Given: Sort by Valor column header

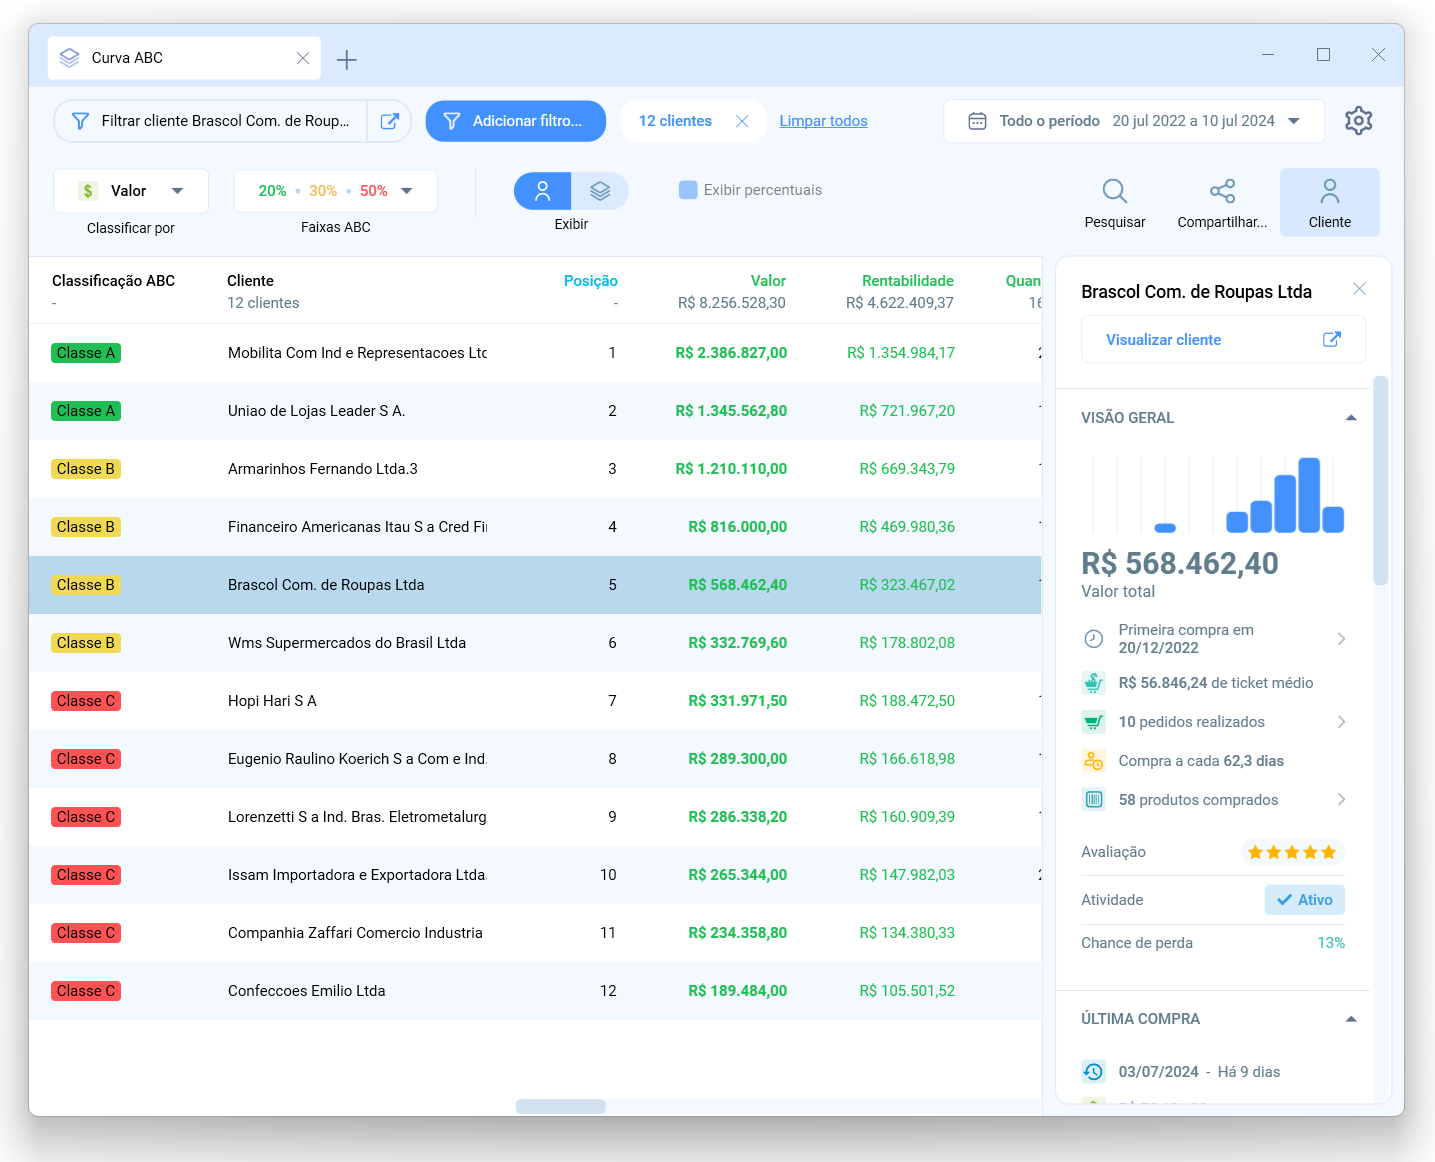Looking at the screenshot, I should tap(768, 281).
